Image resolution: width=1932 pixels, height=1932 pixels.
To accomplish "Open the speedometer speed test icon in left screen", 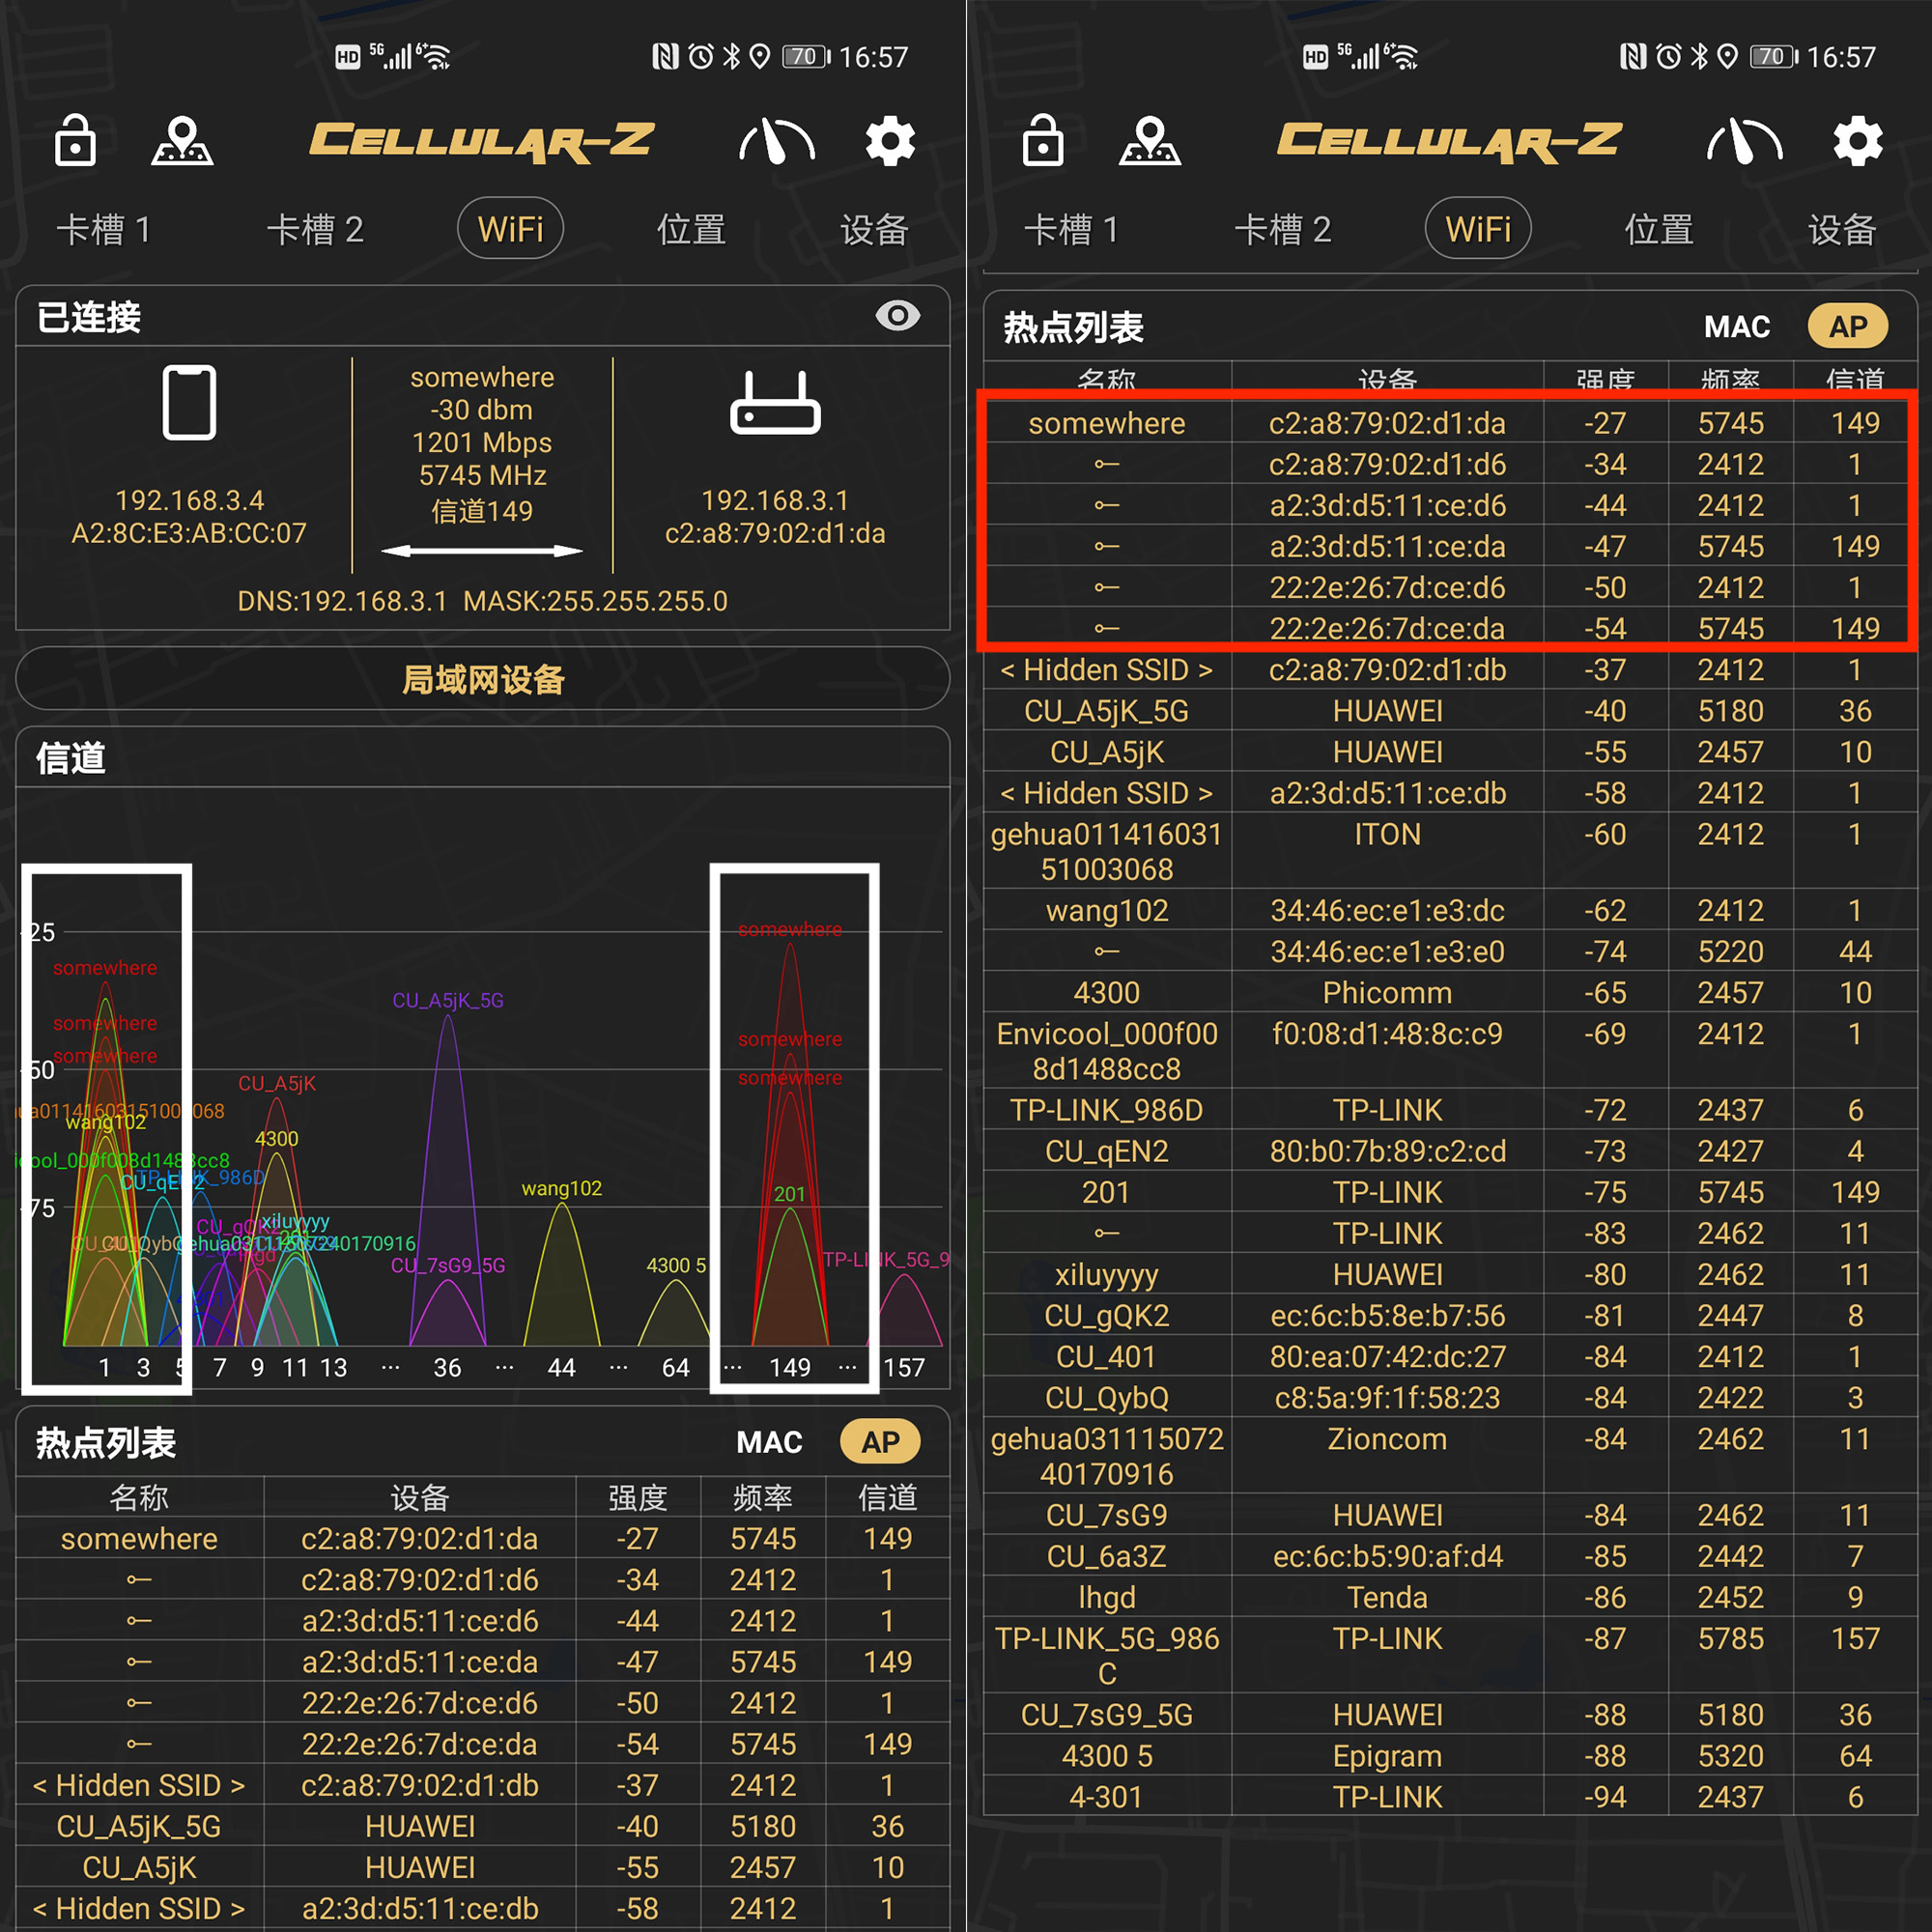I will click(x=776, y=141).
